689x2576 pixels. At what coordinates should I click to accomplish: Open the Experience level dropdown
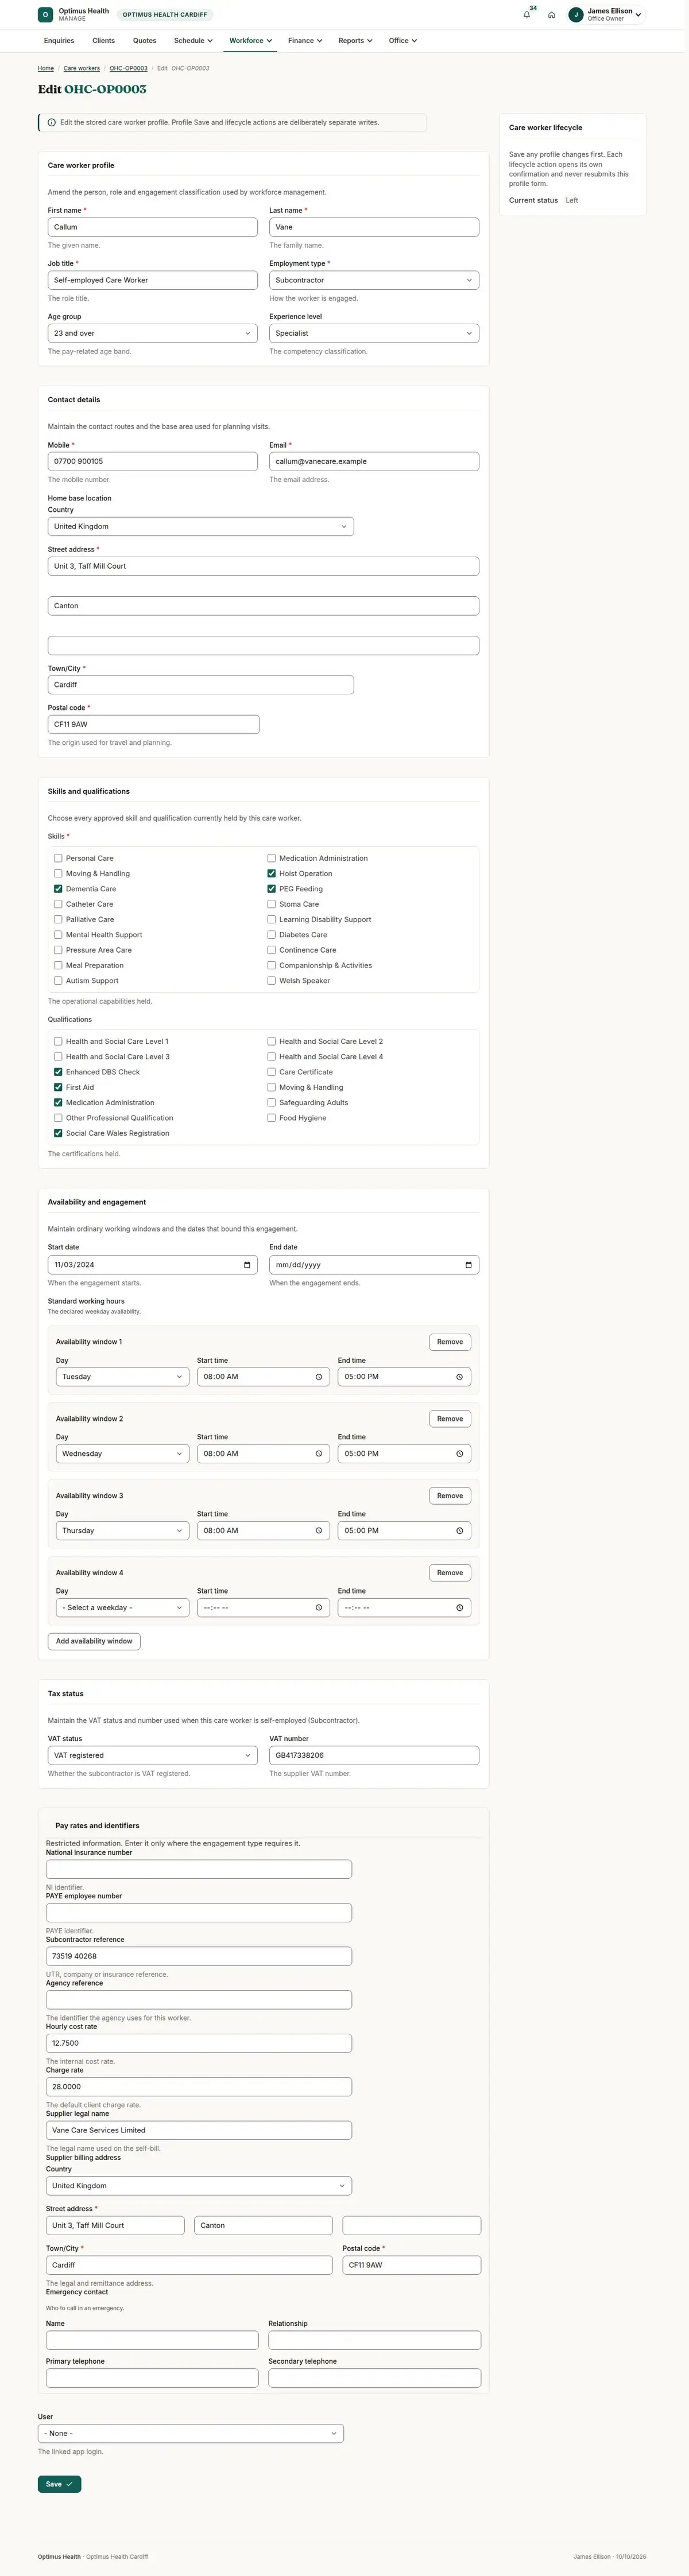[374, 333]
